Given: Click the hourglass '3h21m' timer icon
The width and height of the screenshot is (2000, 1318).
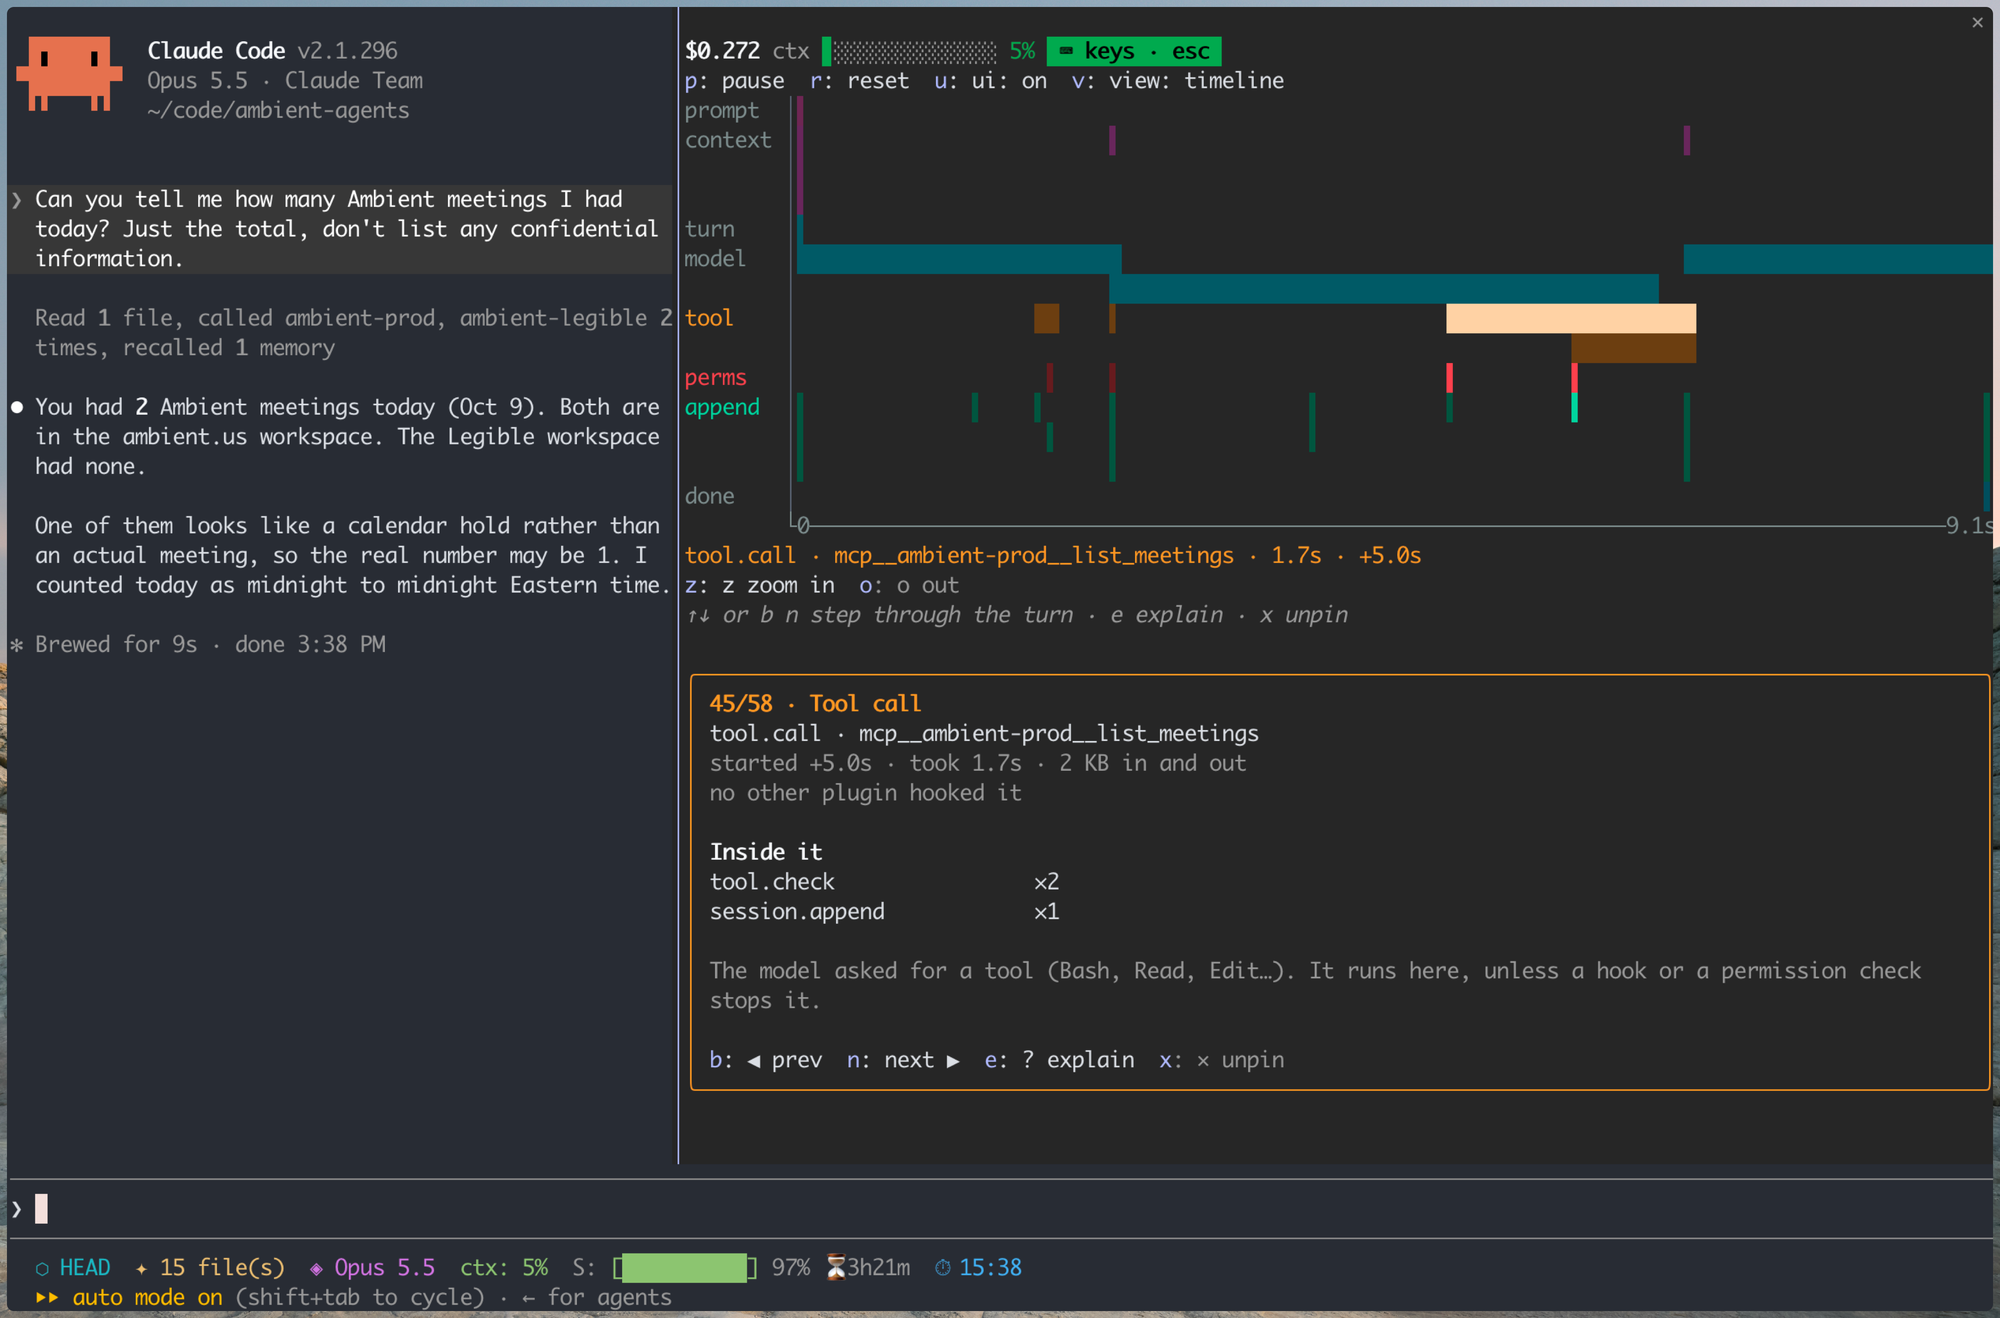Looking at the screenshot, I should pos(836,1268).
